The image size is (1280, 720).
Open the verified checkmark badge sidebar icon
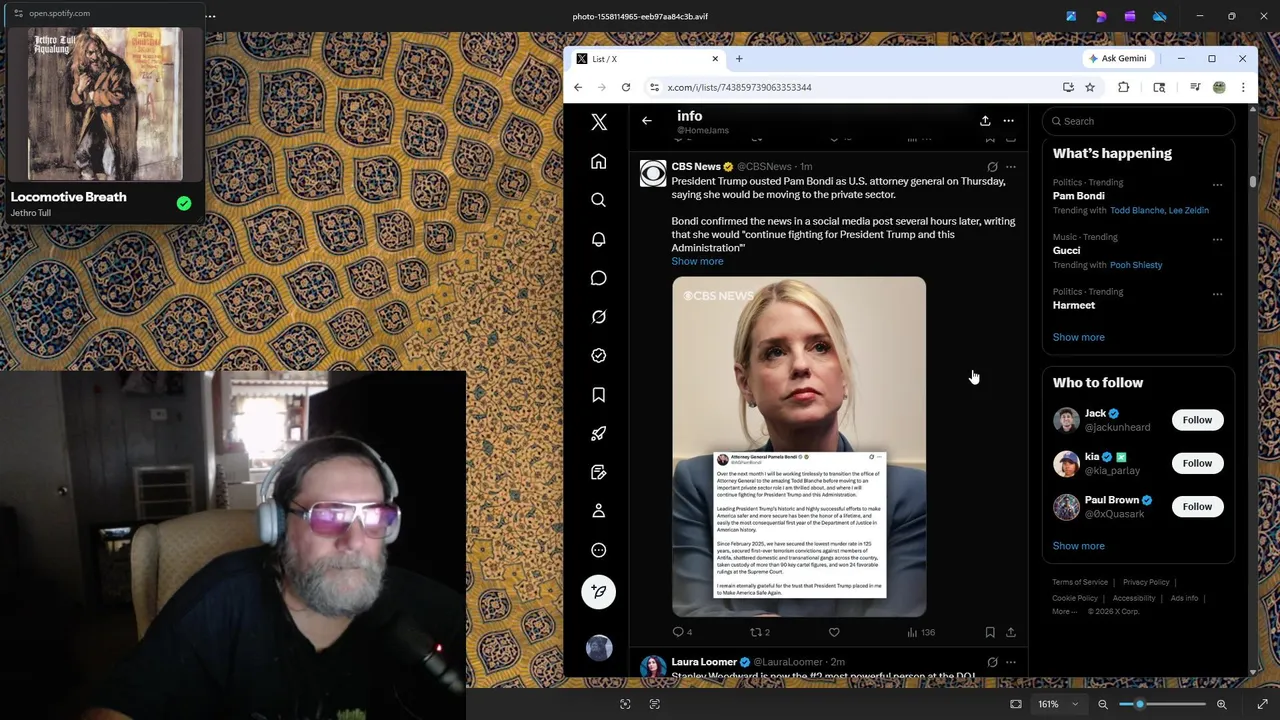(x=598, y=355)
